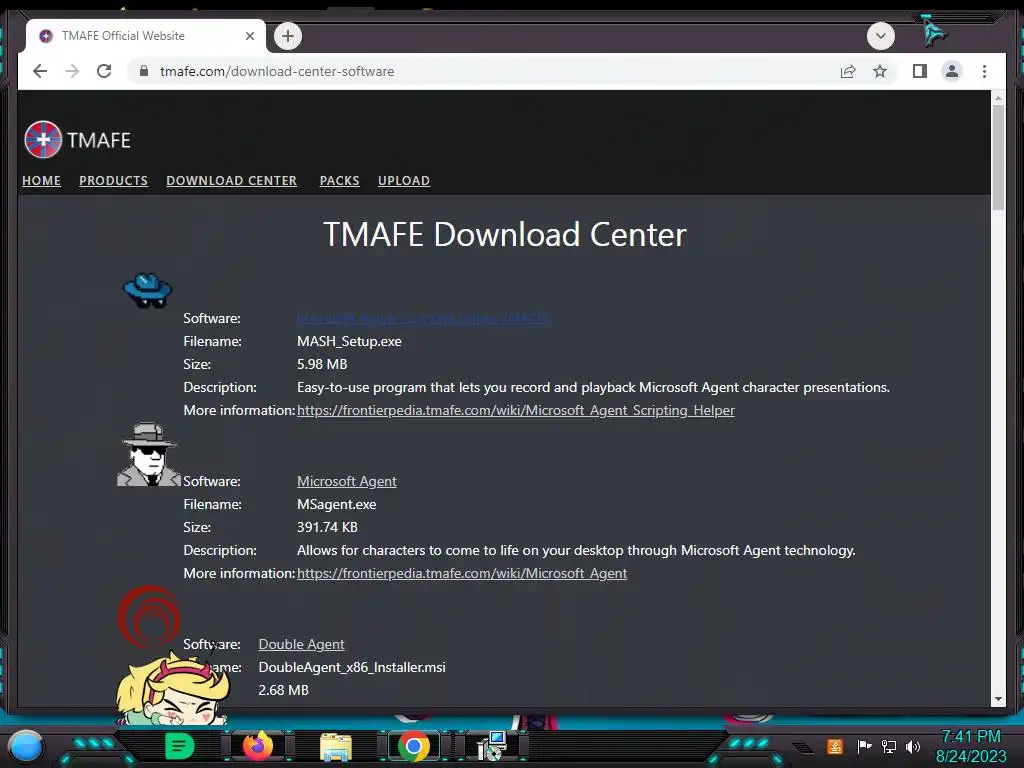Image resolution: width=1024 pixels, height=768 pixels.
Task: Close the TMAFE Official Website tab
Action: 249,36
